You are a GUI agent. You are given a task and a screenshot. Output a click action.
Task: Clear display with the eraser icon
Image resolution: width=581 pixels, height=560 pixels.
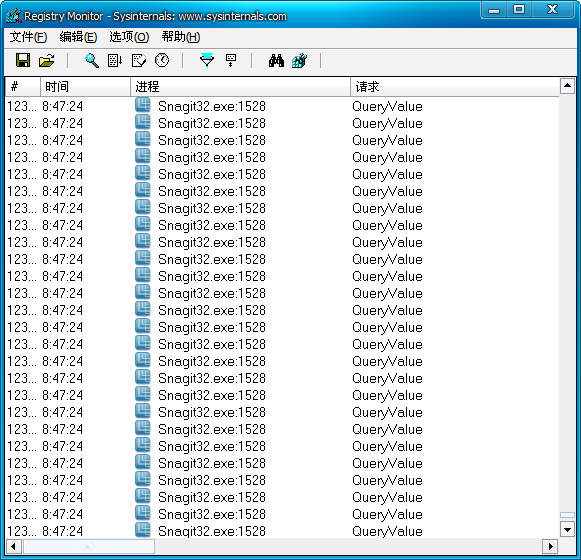pos(139,60)
